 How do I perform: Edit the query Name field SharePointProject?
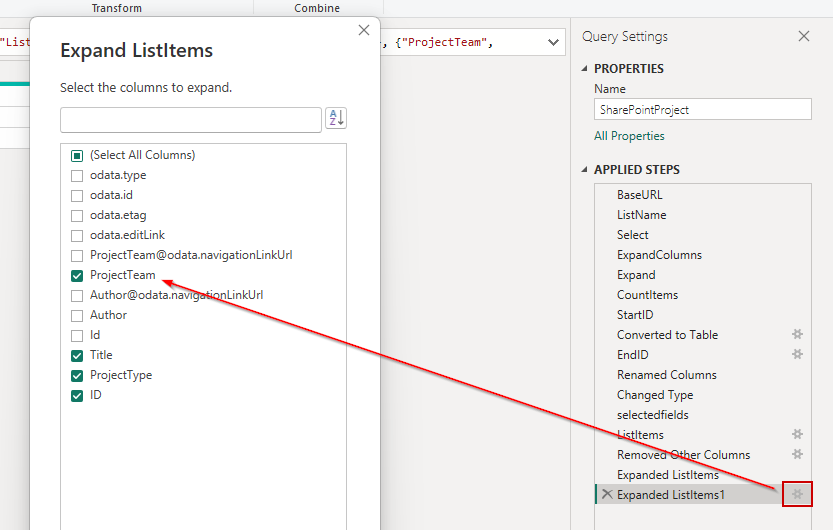[x=702, y=110]
